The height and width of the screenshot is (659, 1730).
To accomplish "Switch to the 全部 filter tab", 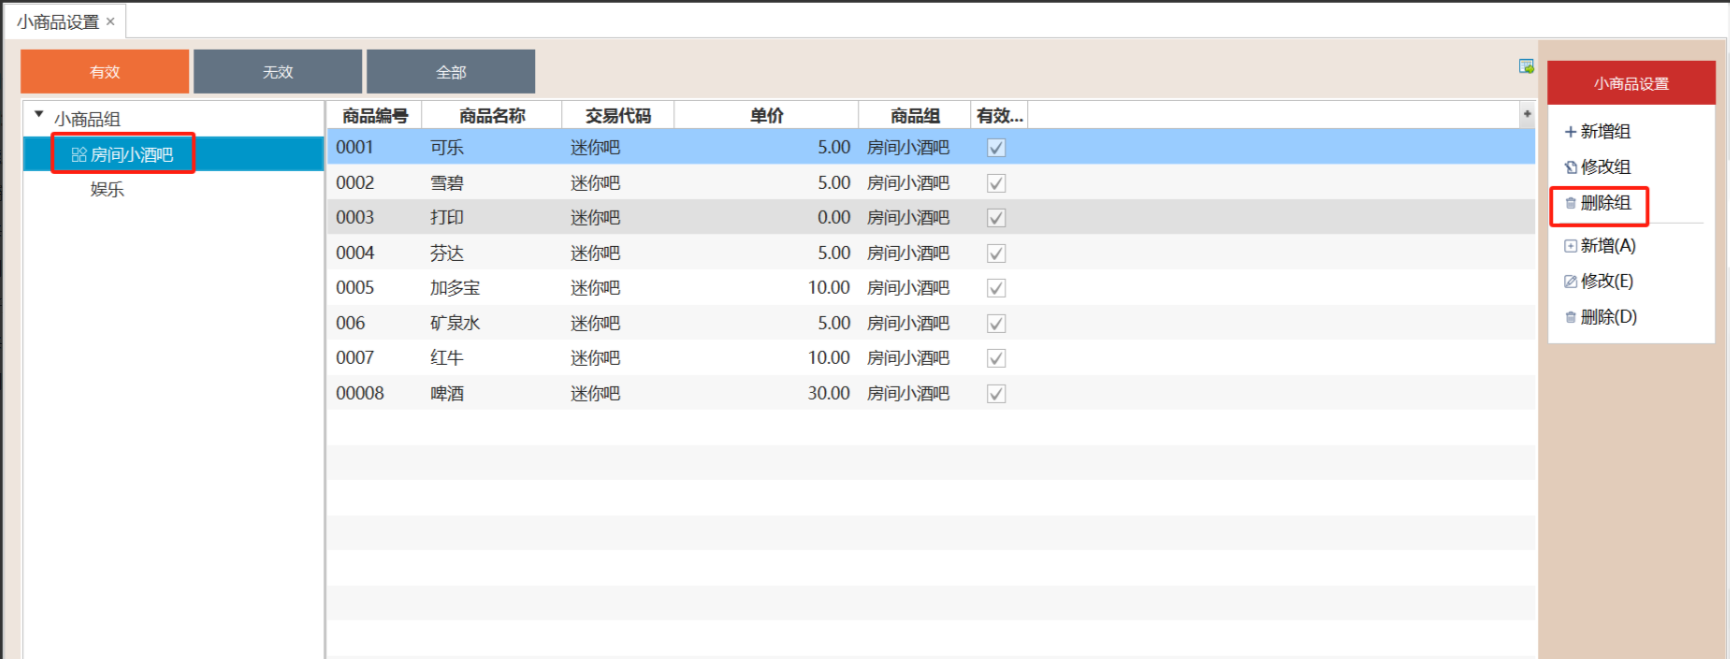I will tap(450, 72).
